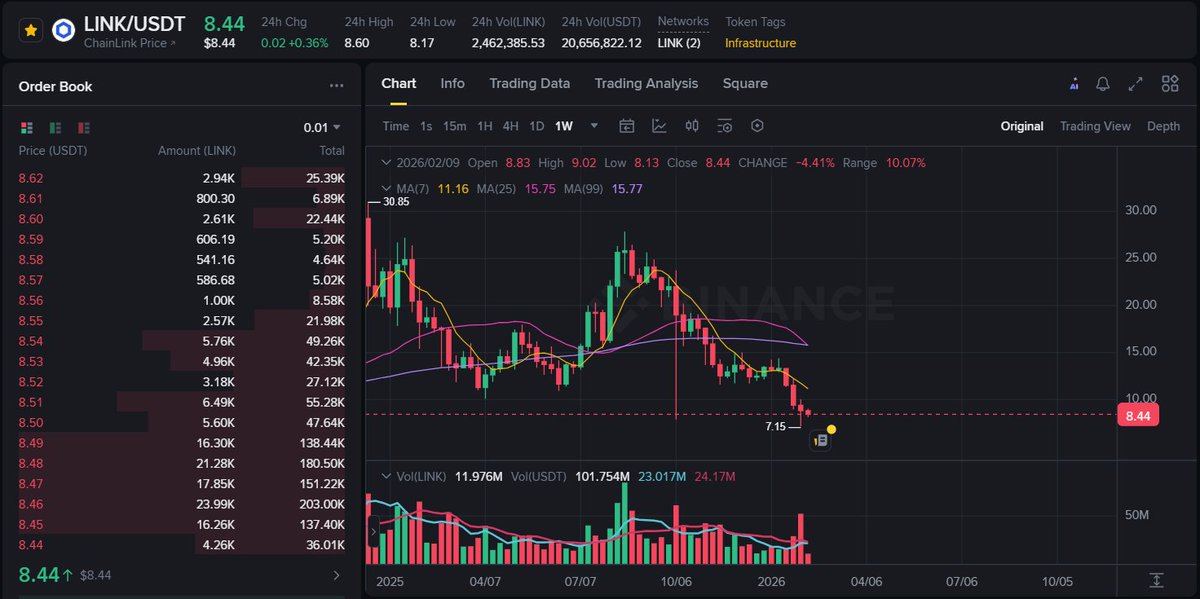Screen dimensions: 1200x599
Task: Open more via arrow beside last price
Action: (x=336, y=575)
